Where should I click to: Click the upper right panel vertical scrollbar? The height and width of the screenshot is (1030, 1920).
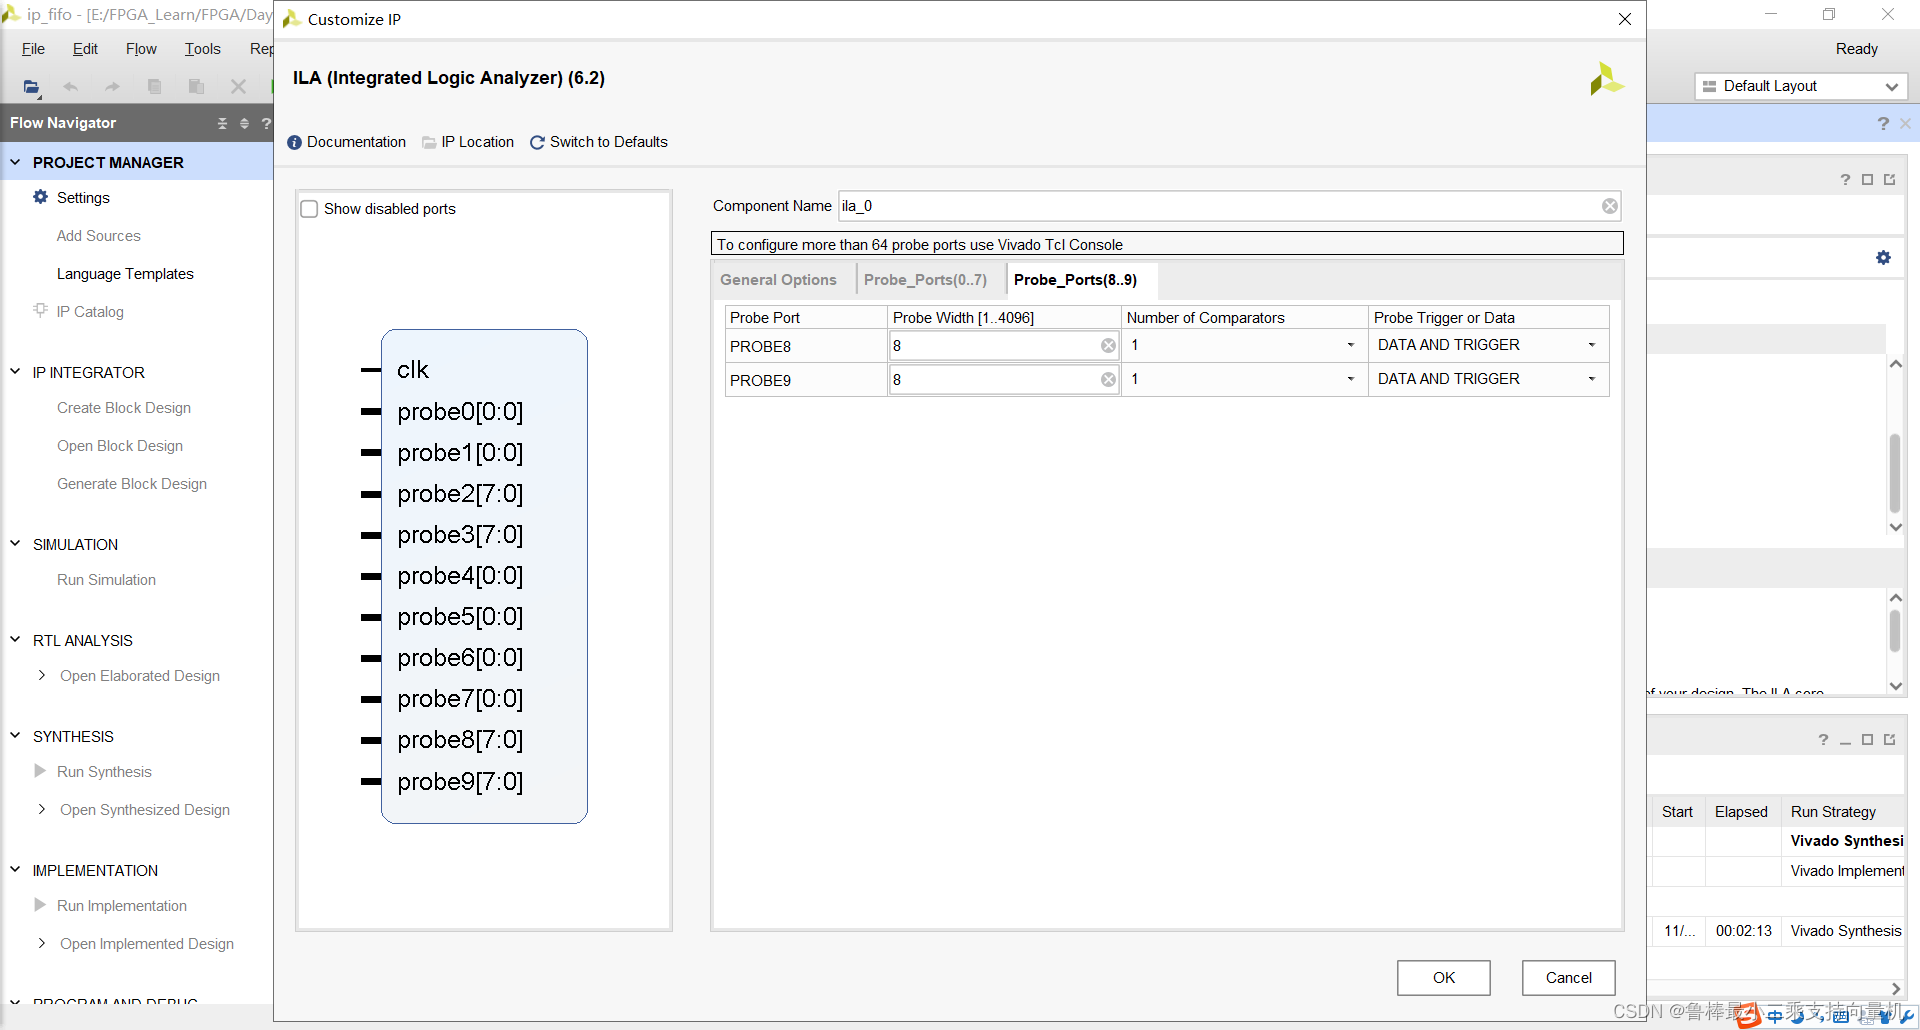(x=1895, y=472)
